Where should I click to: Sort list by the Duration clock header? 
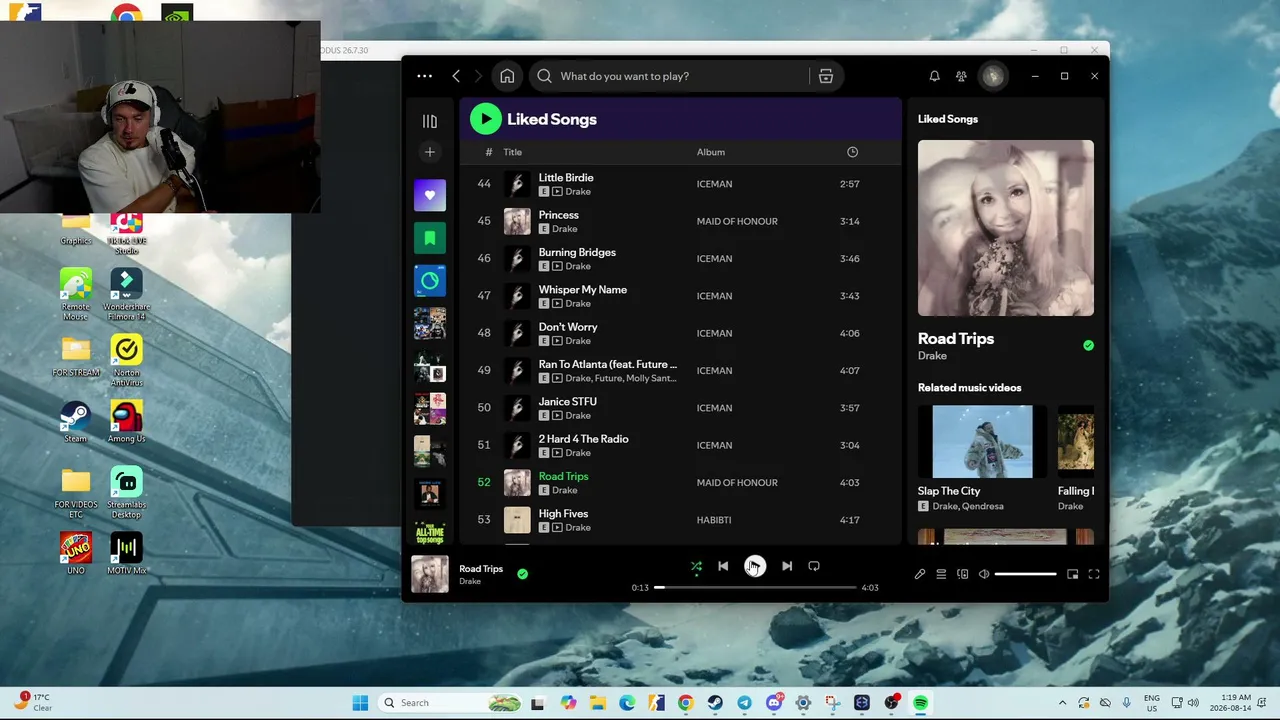coord(852,152)
